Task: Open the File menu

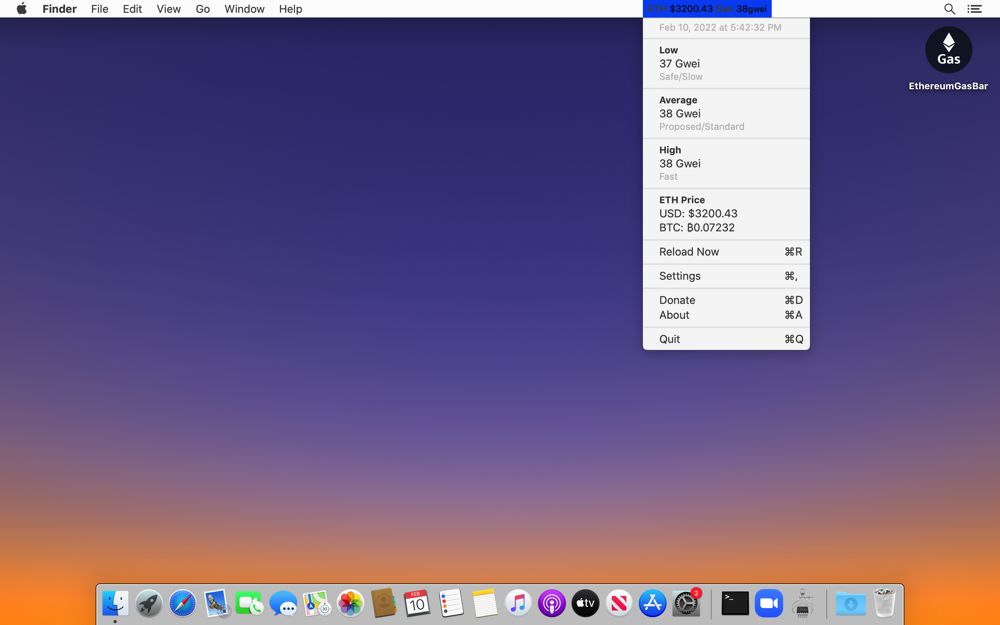Action: coord(99,9)
